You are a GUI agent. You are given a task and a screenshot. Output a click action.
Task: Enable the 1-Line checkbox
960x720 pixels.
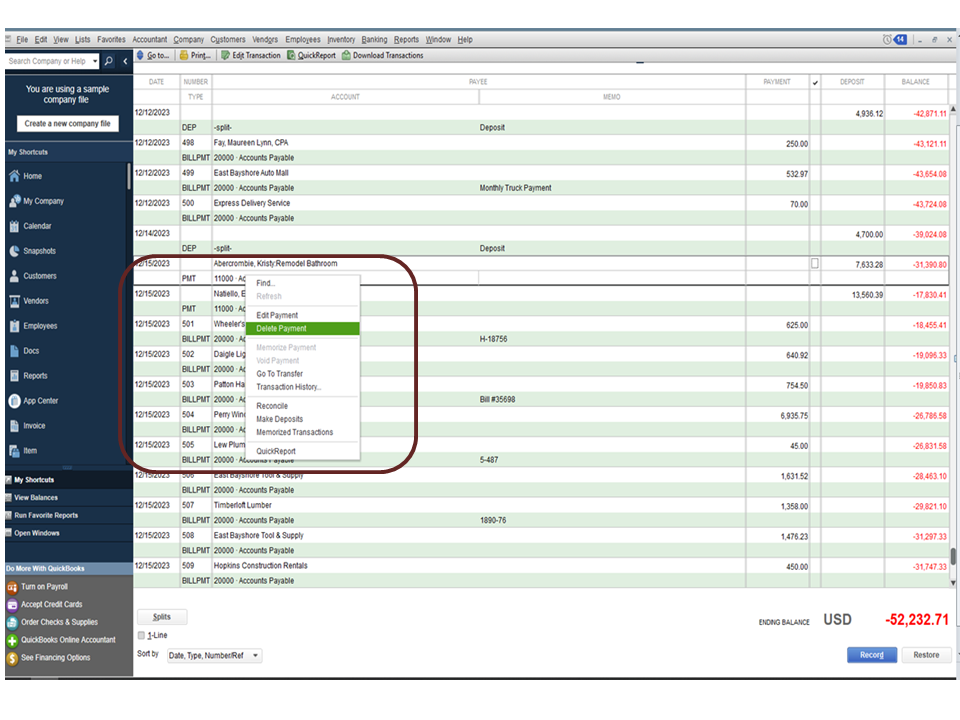pyautogui.click(x=142, y=635)
